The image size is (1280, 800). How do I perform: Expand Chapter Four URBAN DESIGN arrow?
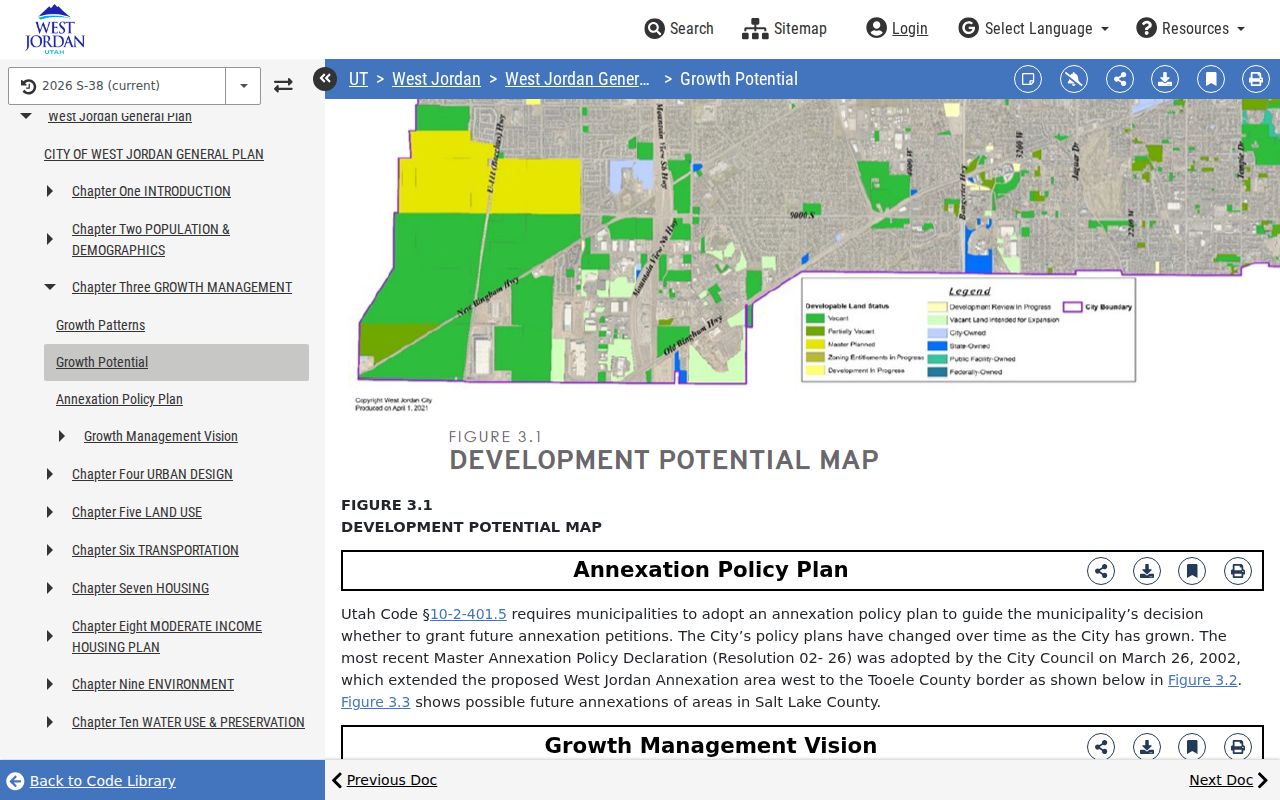coord(50,474)
